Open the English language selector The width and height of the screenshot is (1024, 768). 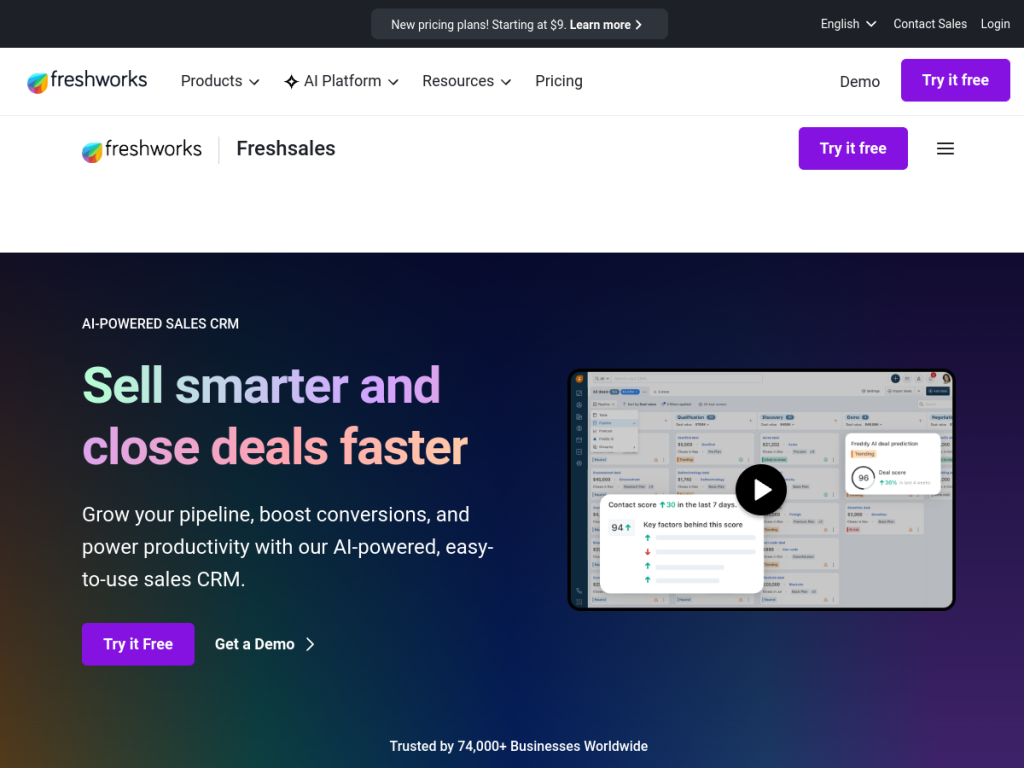848,24
